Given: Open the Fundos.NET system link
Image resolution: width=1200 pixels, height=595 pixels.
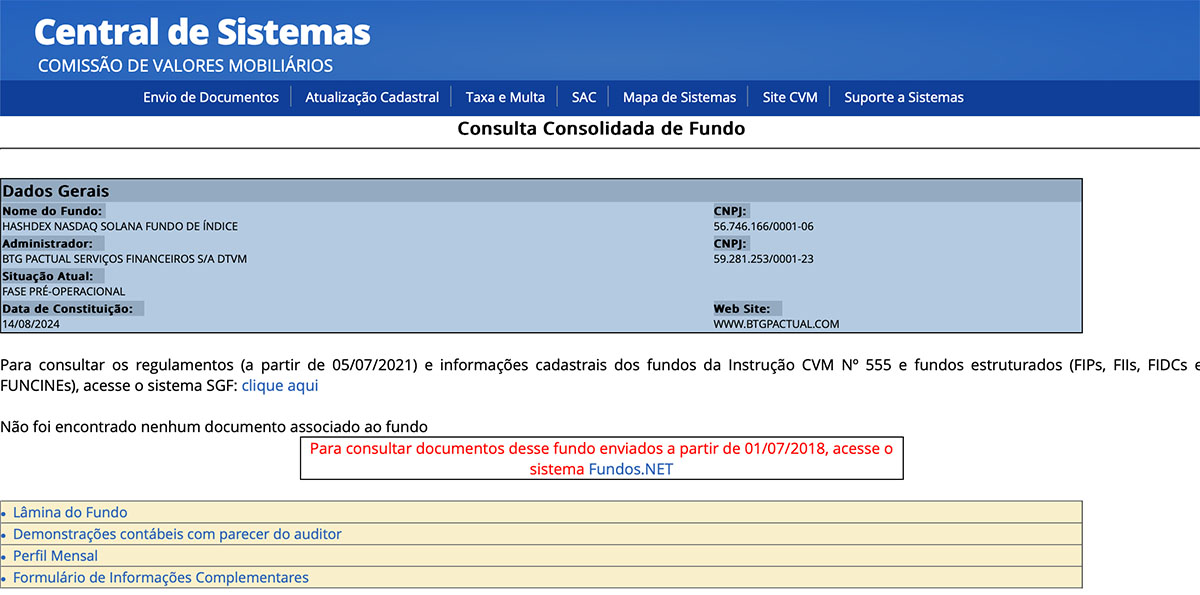Looking at the screenshot, I should (x=631, y=469).
